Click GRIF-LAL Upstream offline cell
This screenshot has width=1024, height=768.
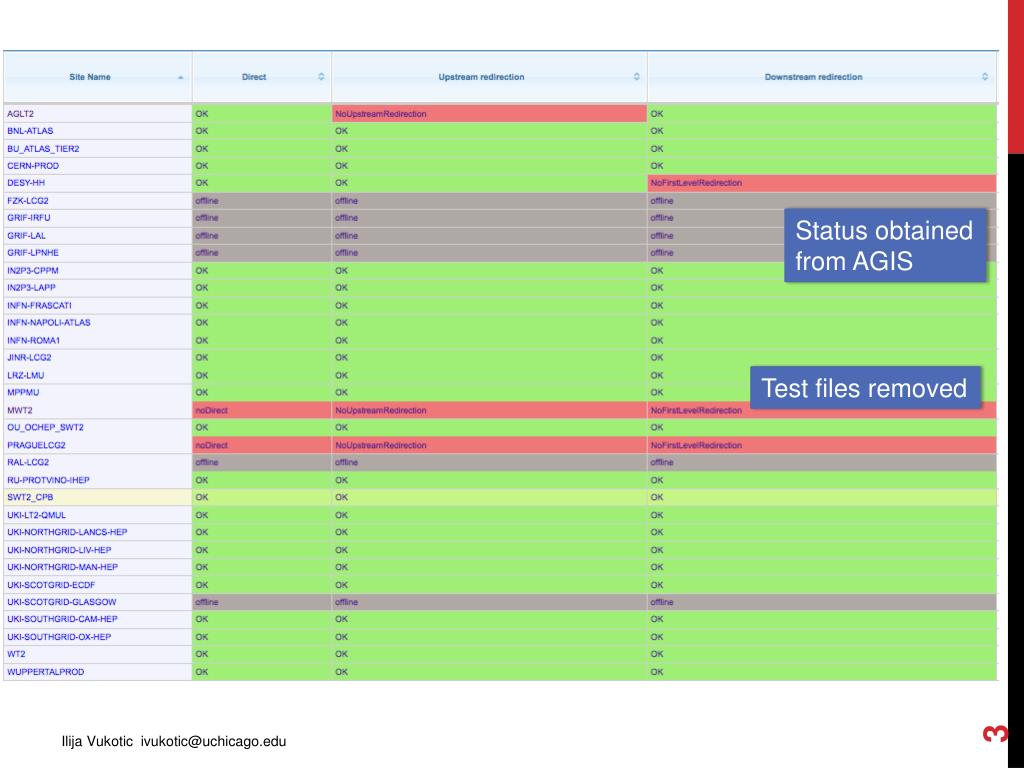pyautogui.click(x=489, y=235)
